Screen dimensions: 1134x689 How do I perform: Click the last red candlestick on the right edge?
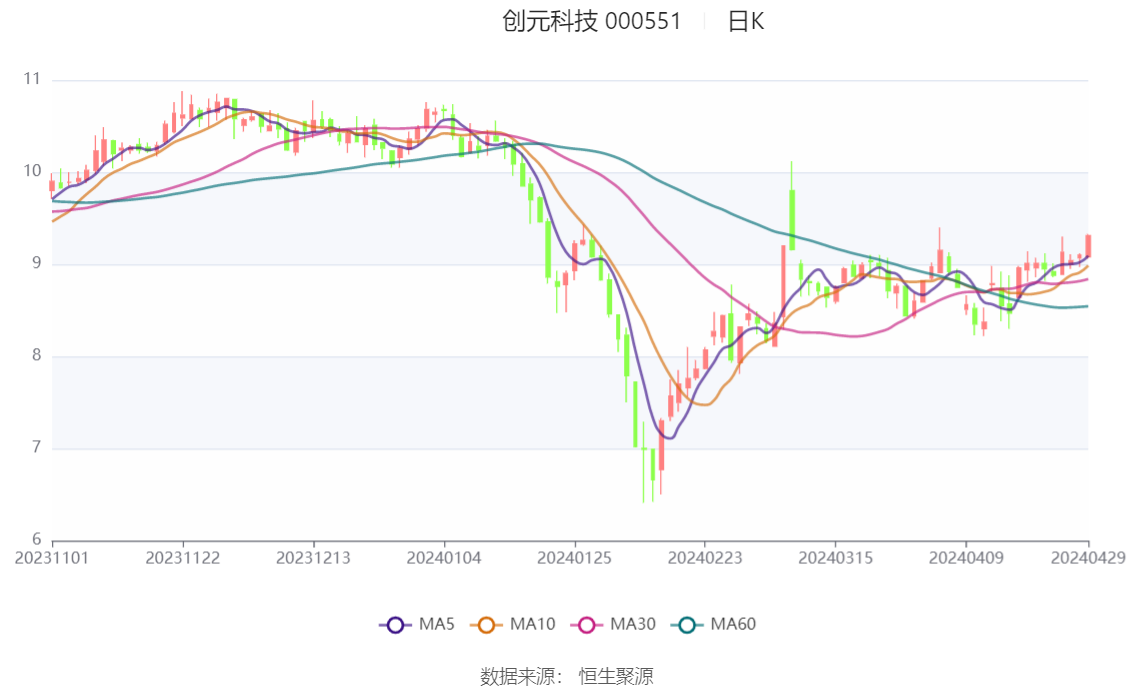coord(1088,246)
